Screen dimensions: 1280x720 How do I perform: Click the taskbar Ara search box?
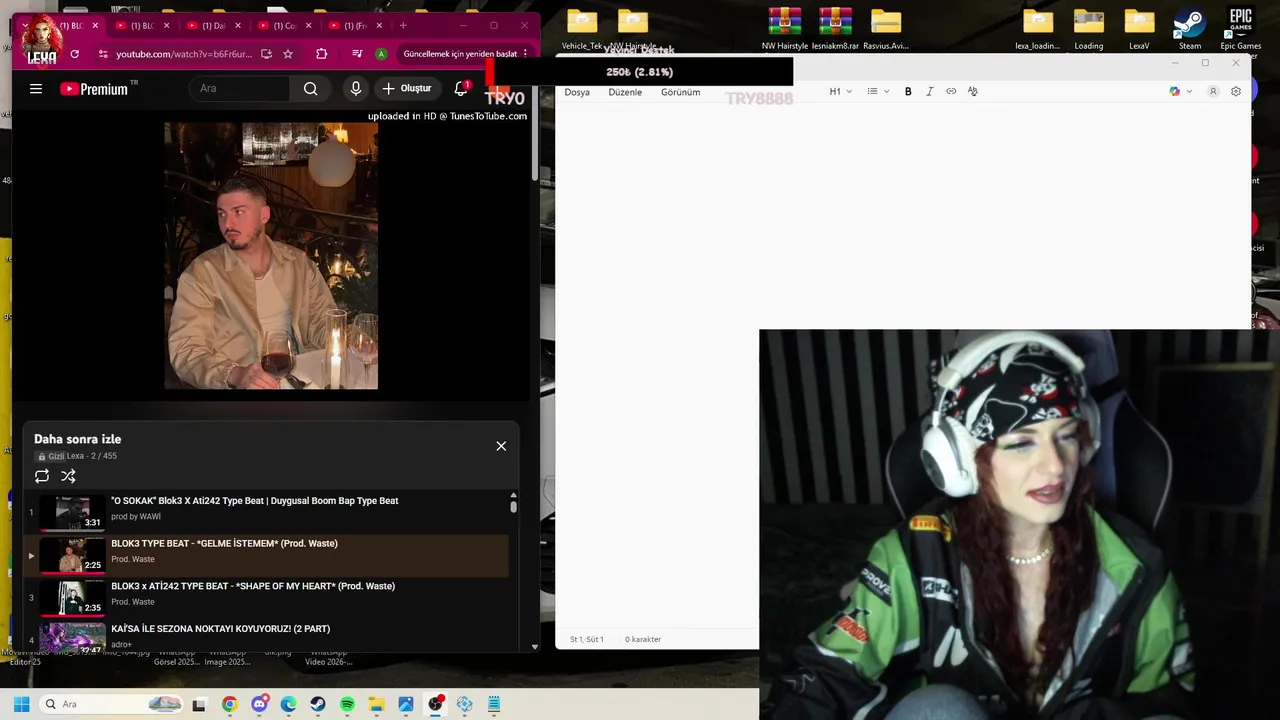[x=110, y=704]
